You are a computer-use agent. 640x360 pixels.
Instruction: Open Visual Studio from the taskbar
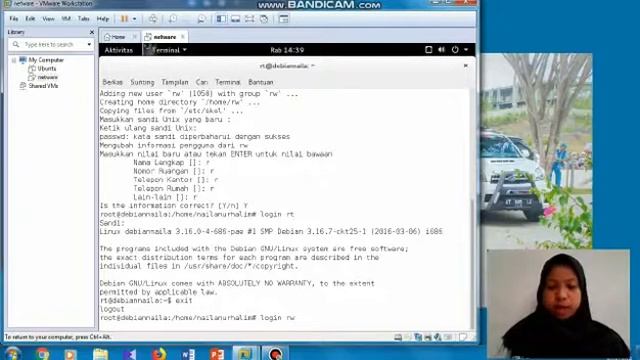coord(130,354)
